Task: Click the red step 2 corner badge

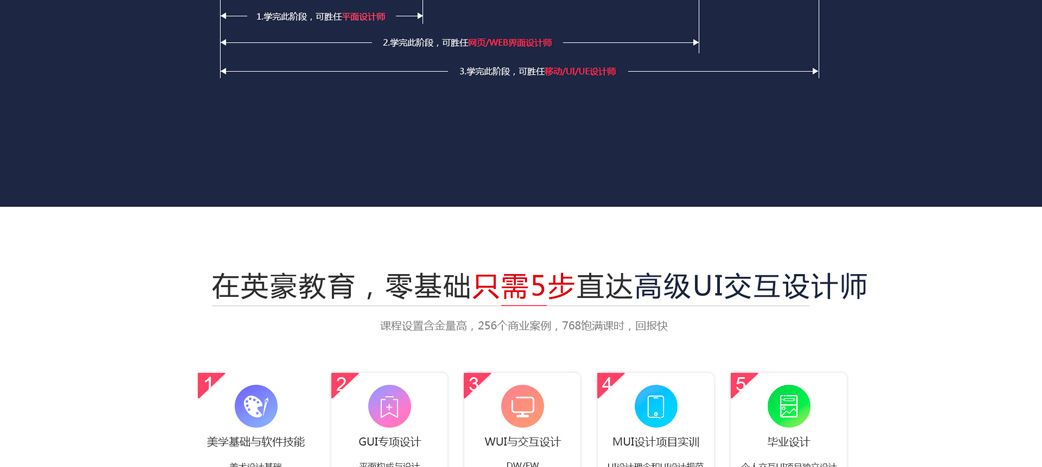Action: (342, 383)
